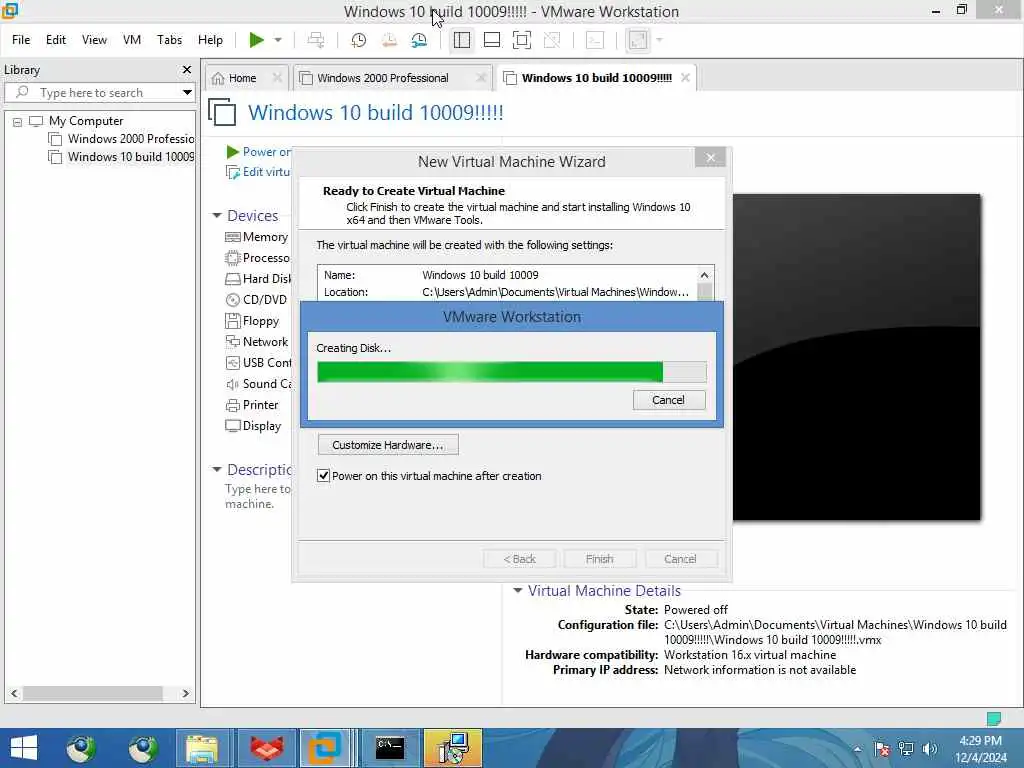Click the VMware Workstation taskbar icon
The width and height of the screenshot is (1024, 768).
[x=325, y=748]
